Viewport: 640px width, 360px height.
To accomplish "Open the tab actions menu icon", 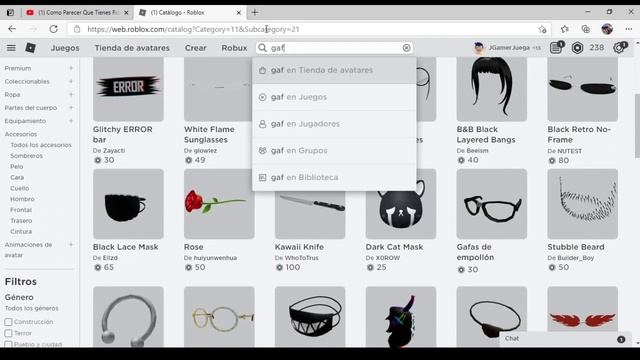I will click(10, 13).
